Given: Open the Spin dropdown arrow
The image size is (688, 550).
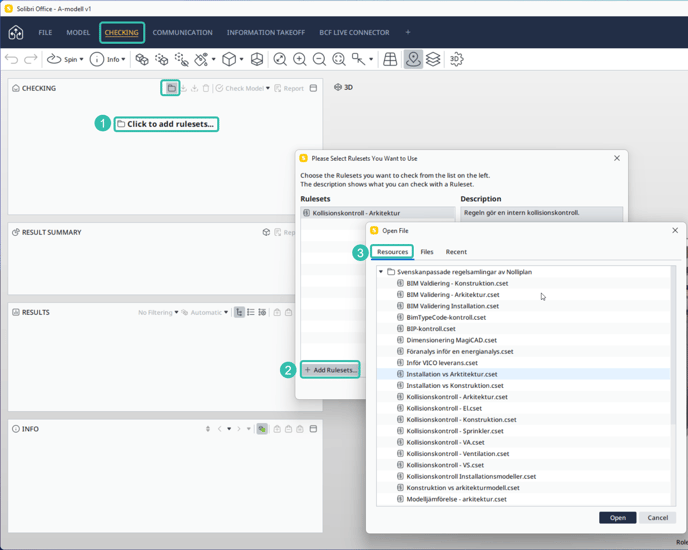Looking at the screenshot, I should point(81,59).
